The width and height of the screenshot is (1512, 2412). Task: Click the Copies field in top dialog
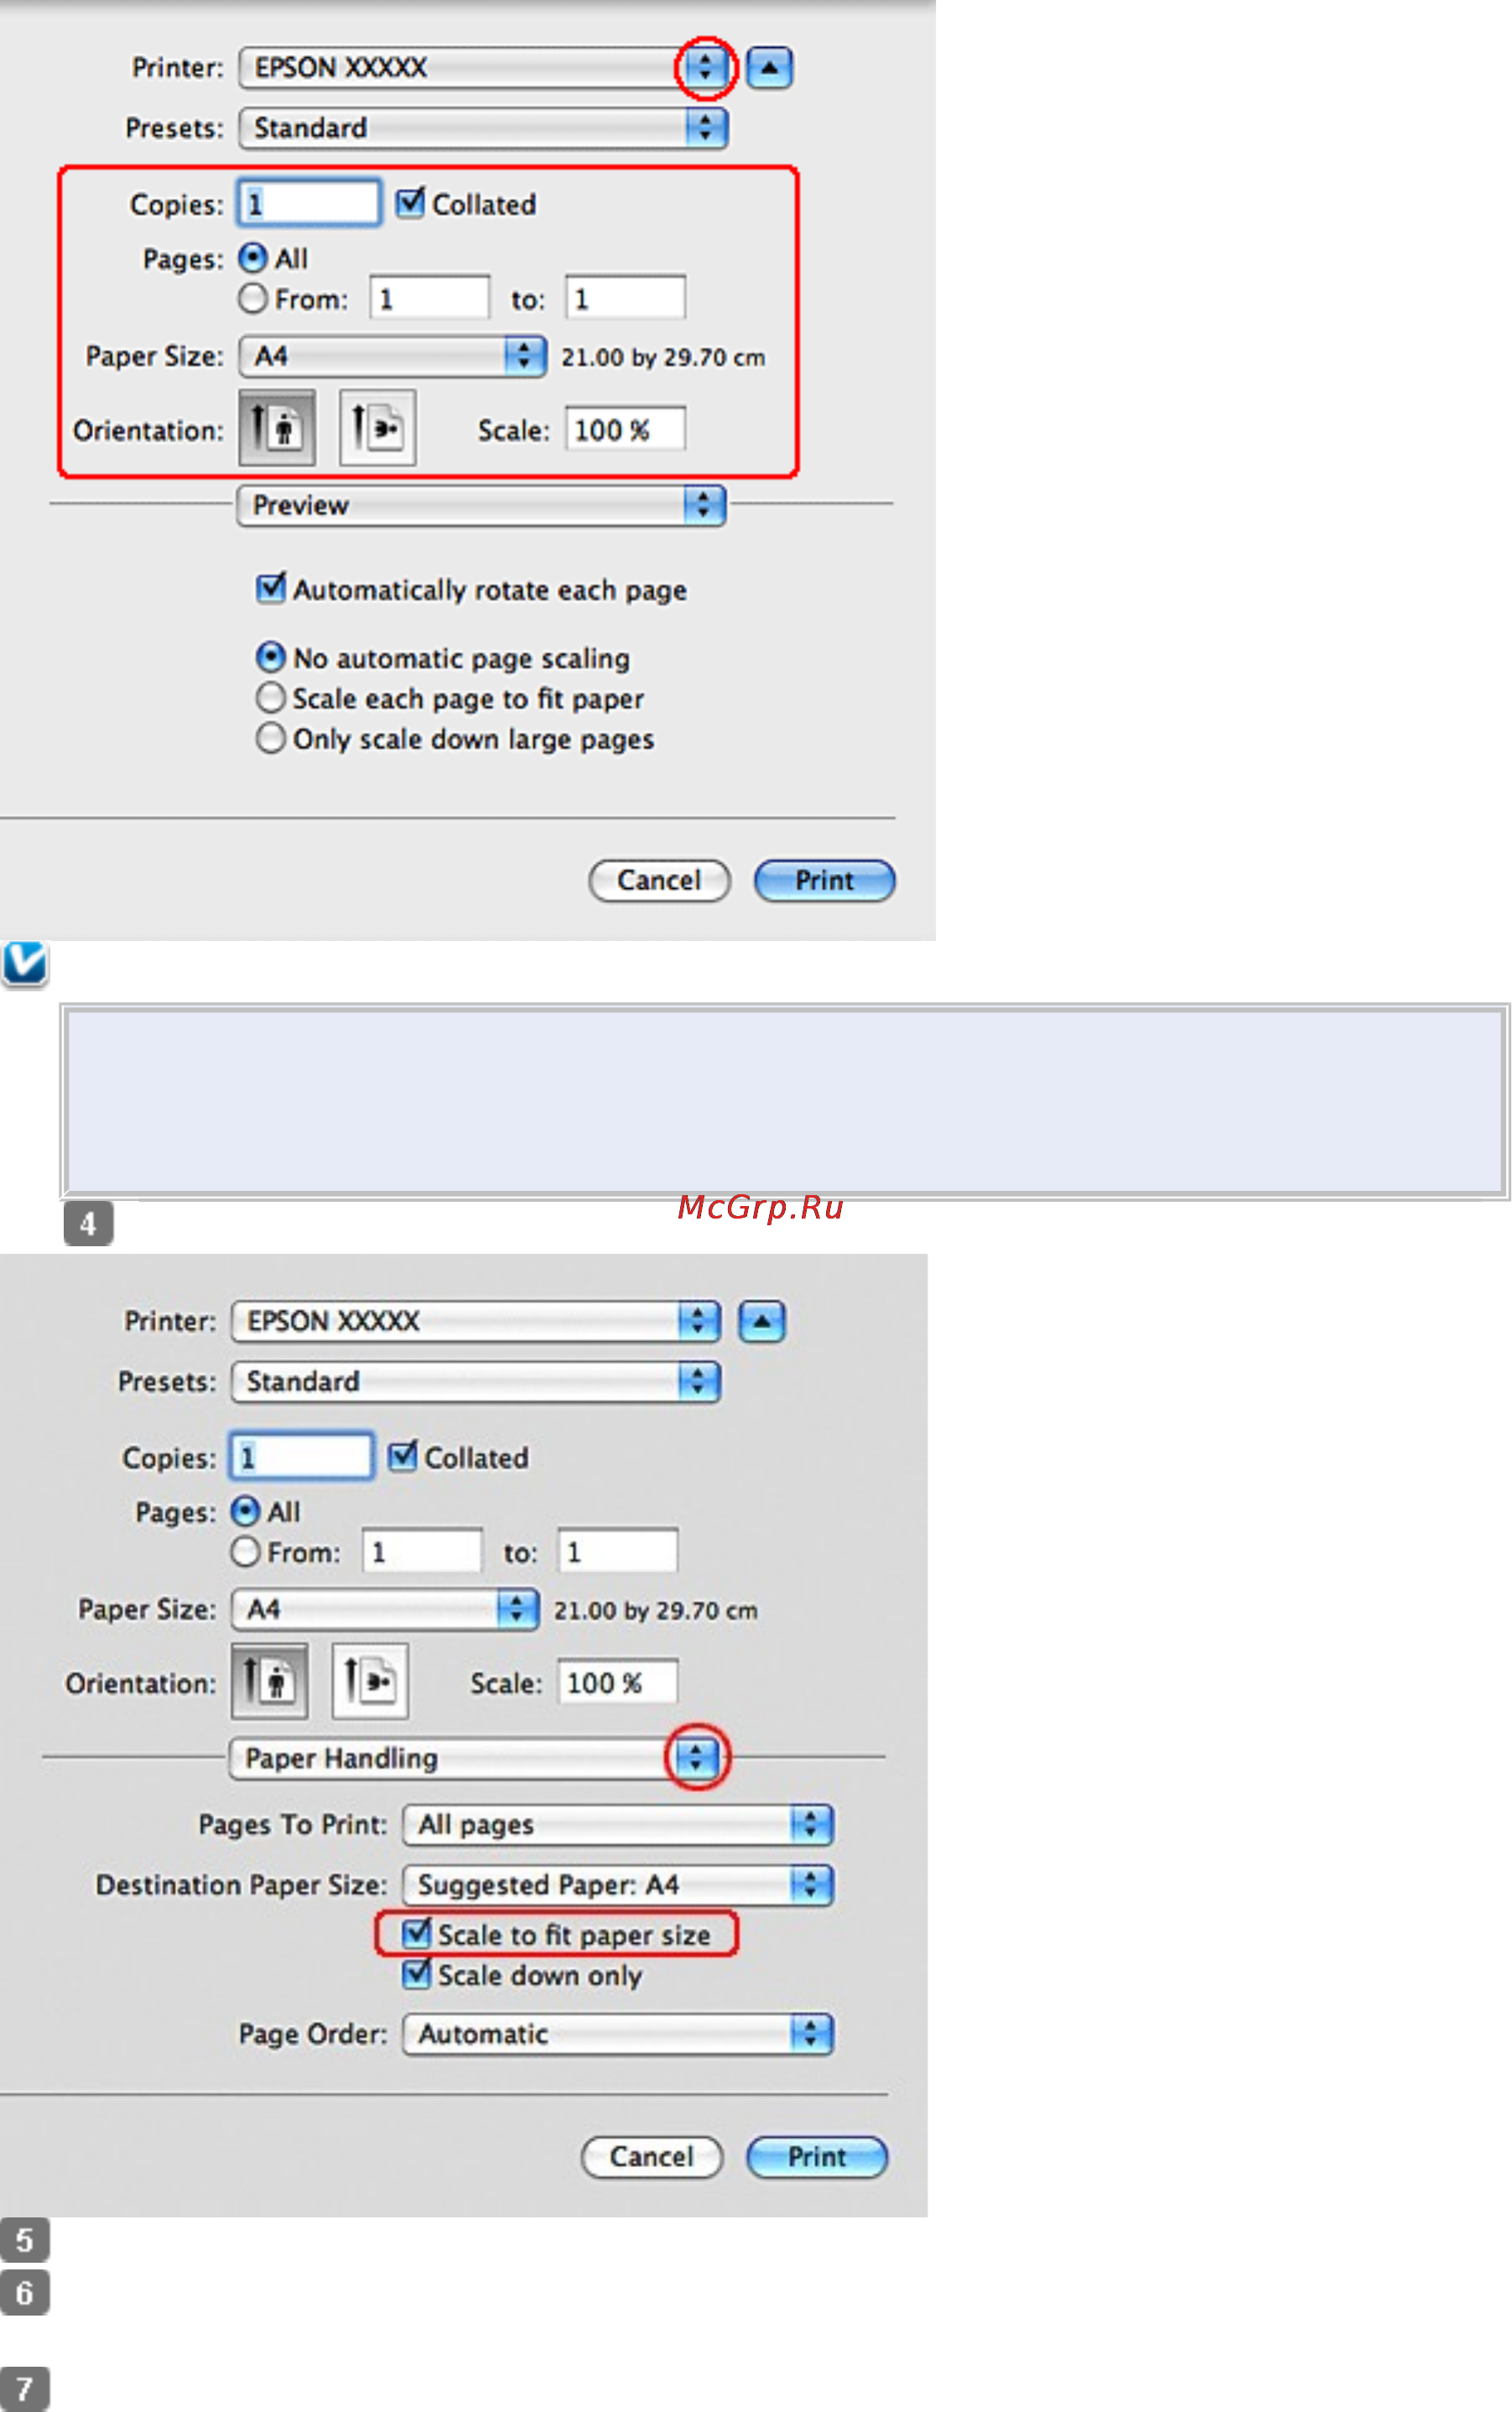pos(309,203)
